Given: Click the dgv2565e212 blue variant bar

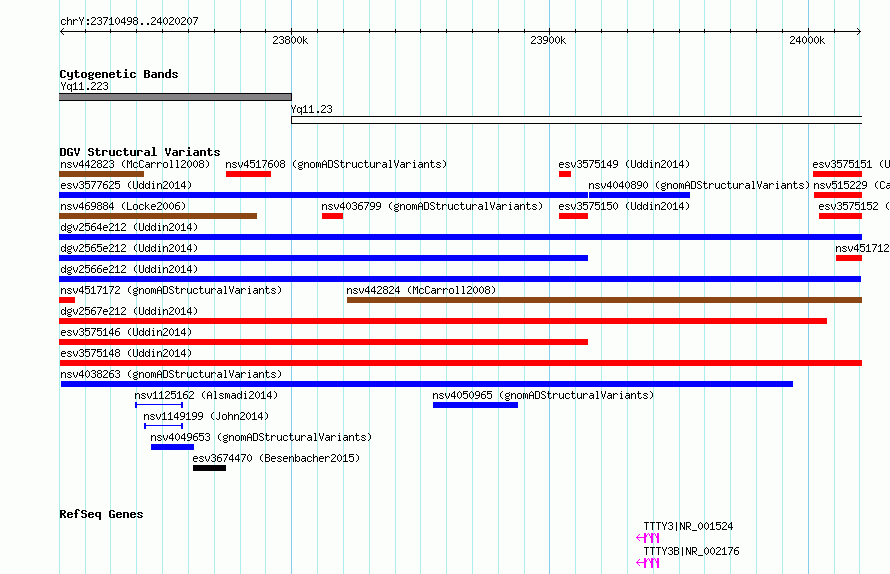Looking at the screenshot, I should (324, 258).
